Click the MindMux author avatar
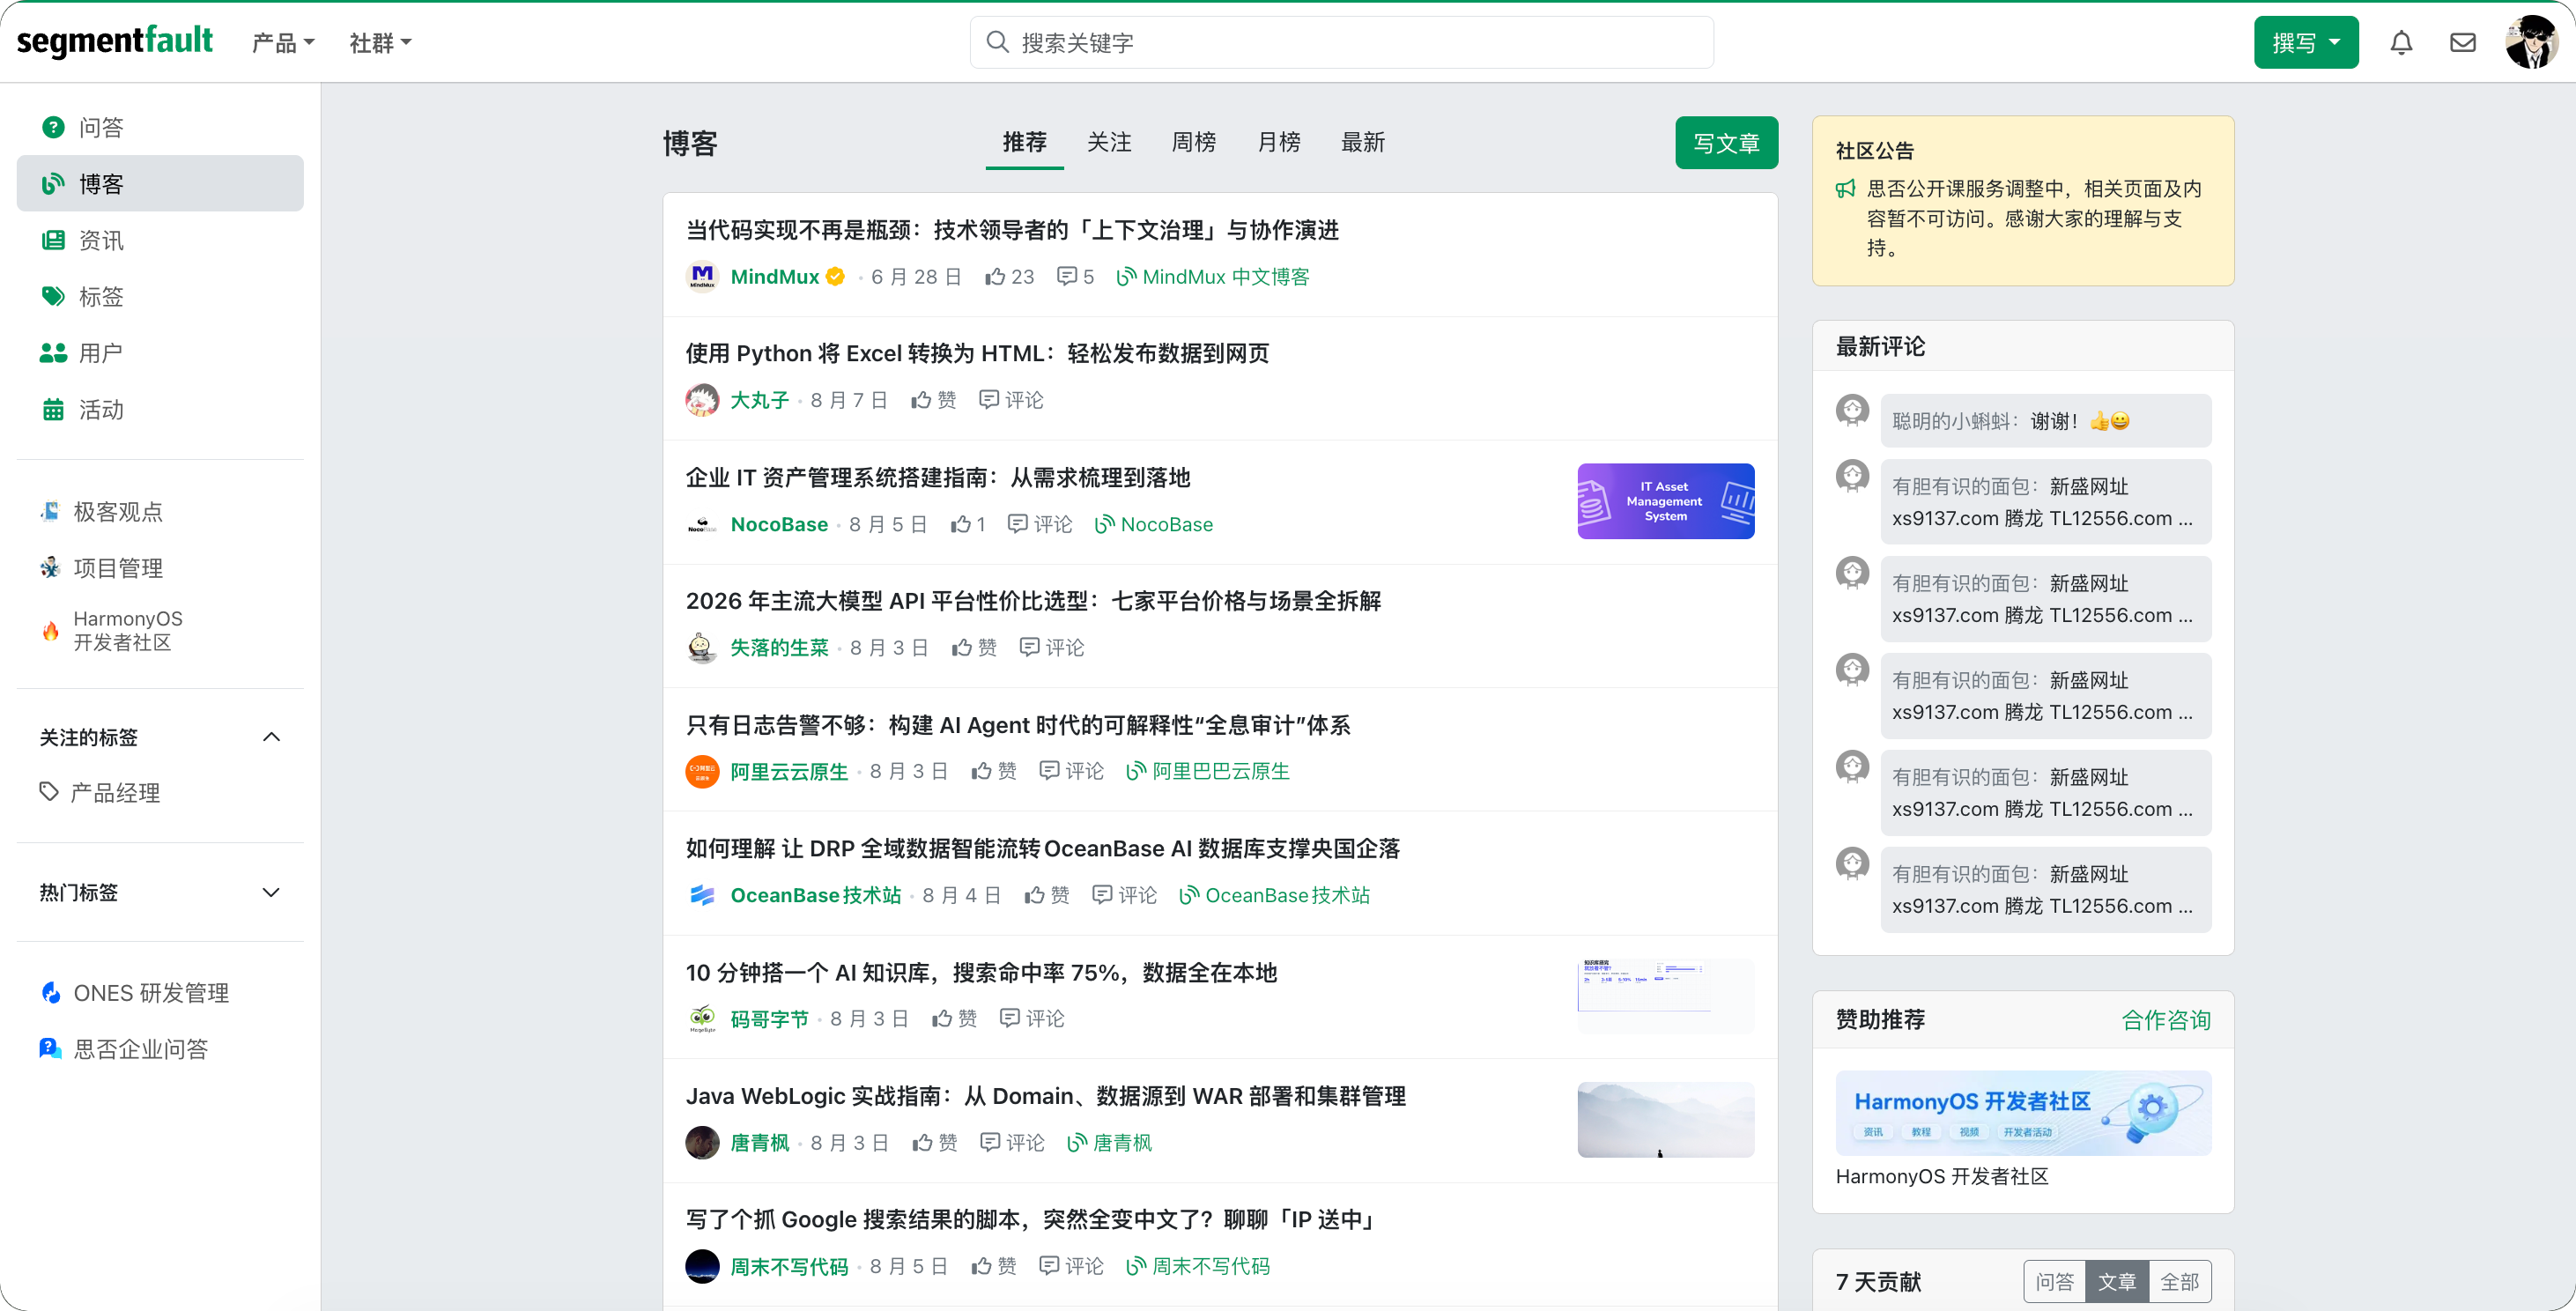Image resolution: width=2576 pixels, height=1311 pixels. [702, 276]
